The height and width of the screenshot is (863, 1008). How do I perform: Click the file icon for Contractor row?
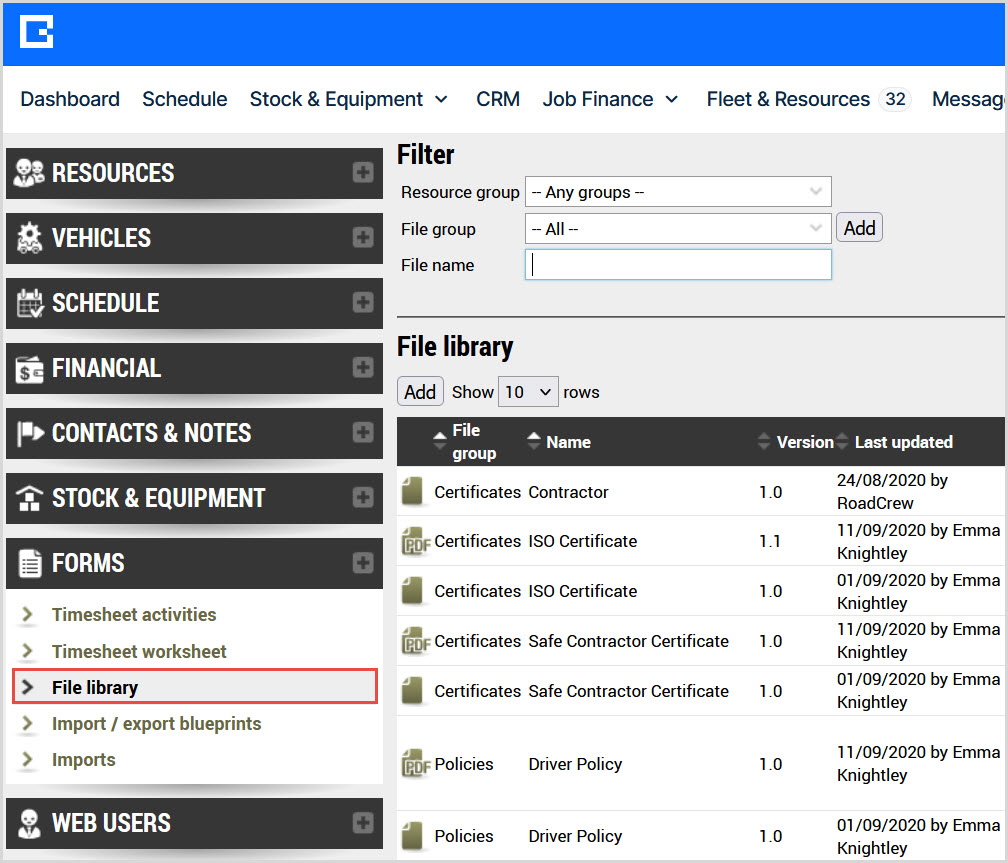click(x=412, y=492)
